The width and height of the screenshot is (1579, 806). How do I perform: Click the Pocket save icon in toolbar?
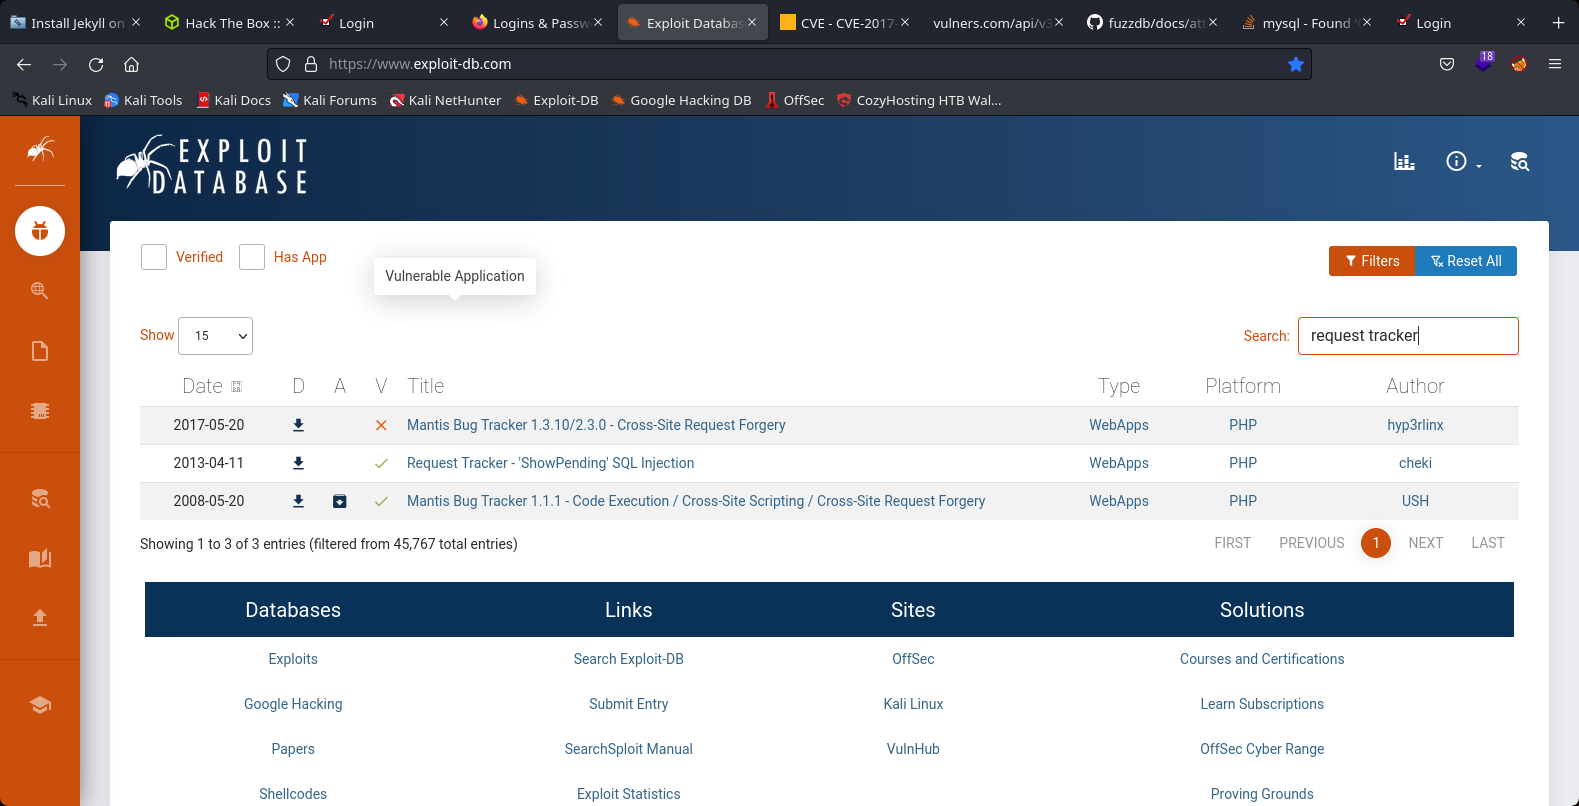click(1447, 64)
